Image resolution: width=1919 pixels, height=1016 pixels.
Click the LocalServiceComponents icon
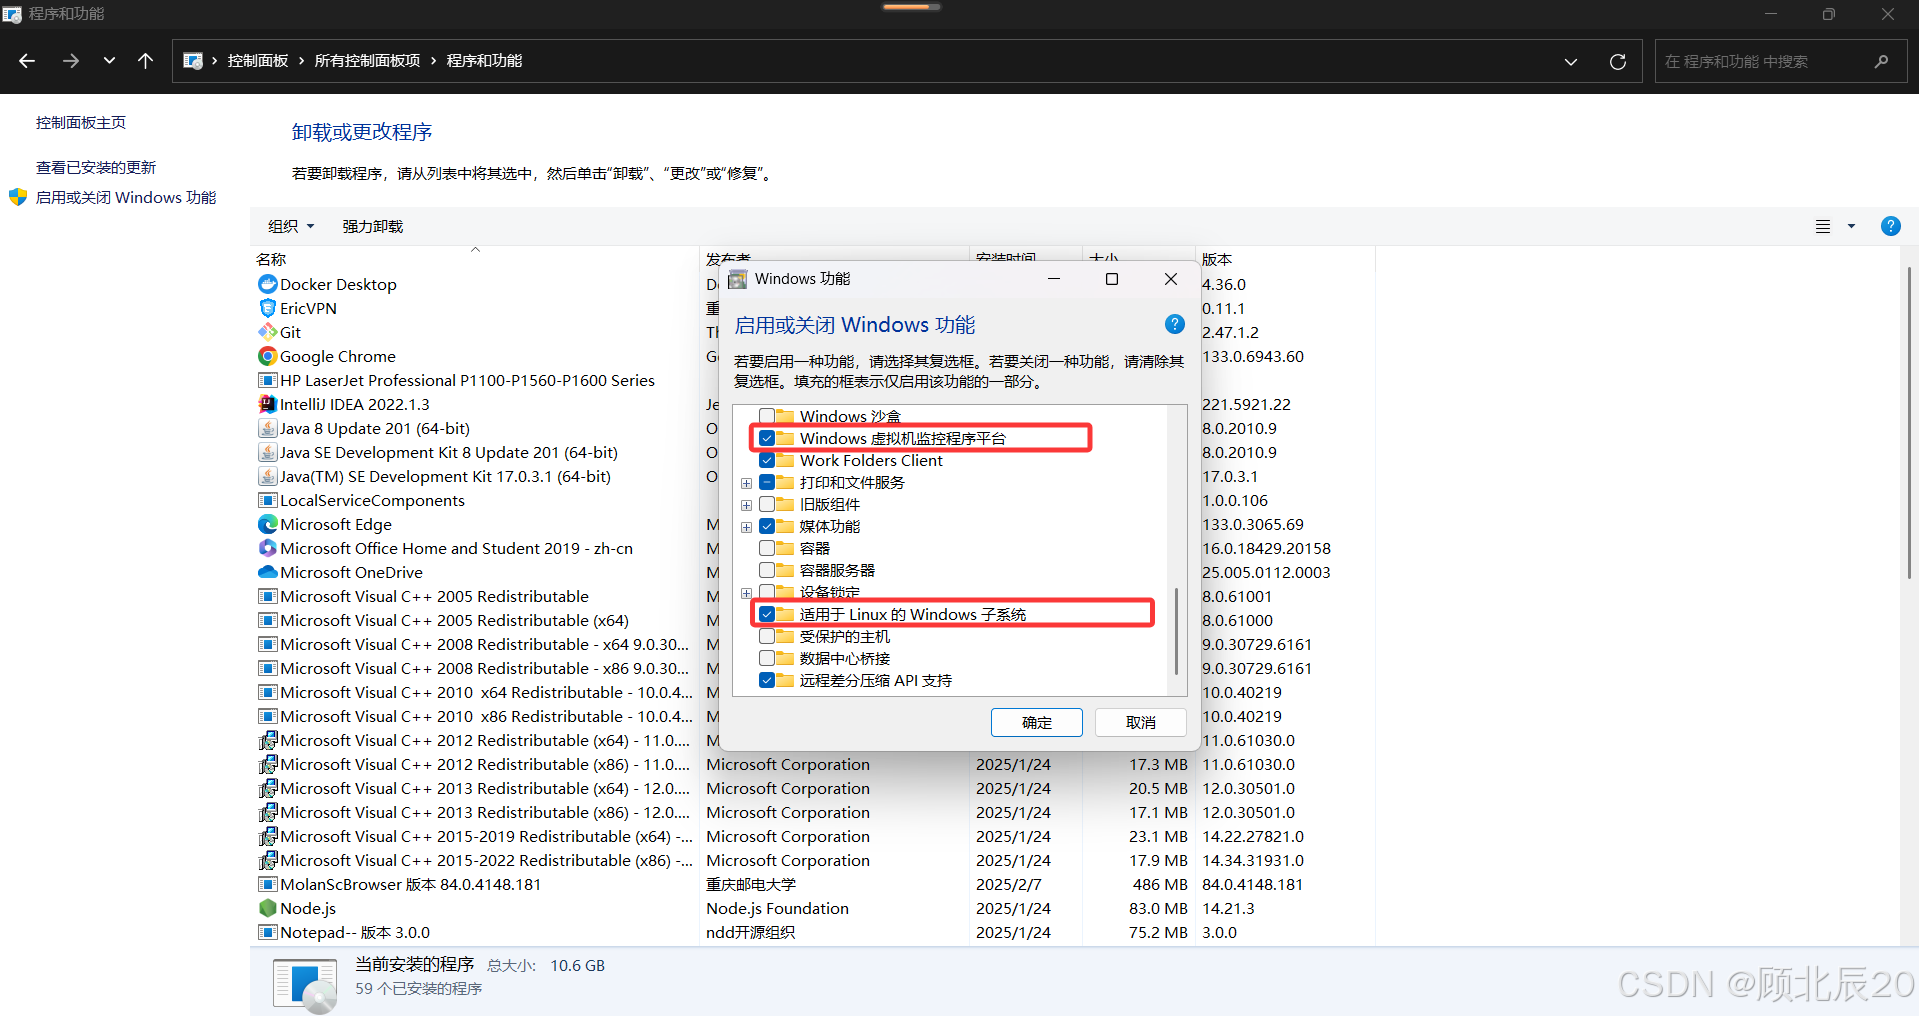pyautogui.click(x=267, y=500)
